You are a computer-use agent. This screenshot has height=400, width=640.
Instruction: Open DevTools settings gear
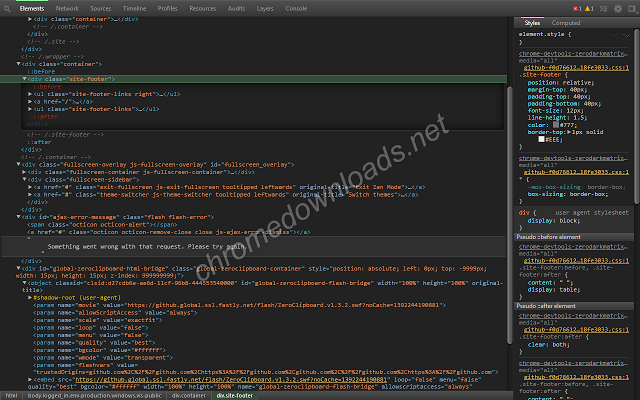(618, 8)
